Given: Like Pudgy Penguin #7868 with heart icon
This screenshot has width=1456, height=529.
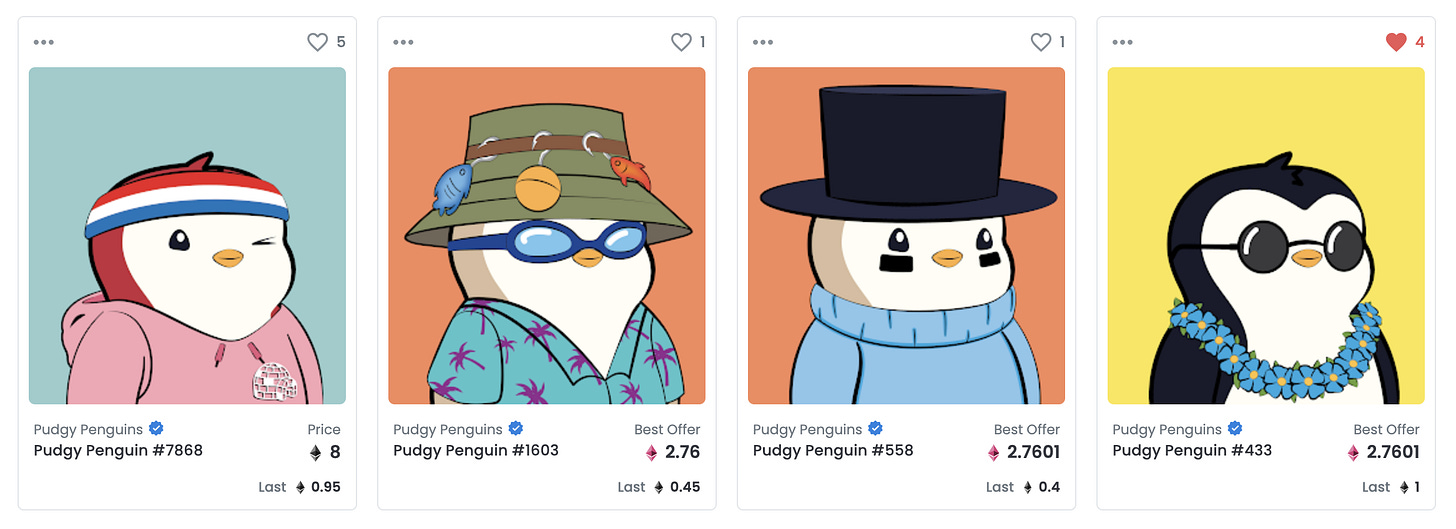Looking at the screenshot, I should (317, 42).
